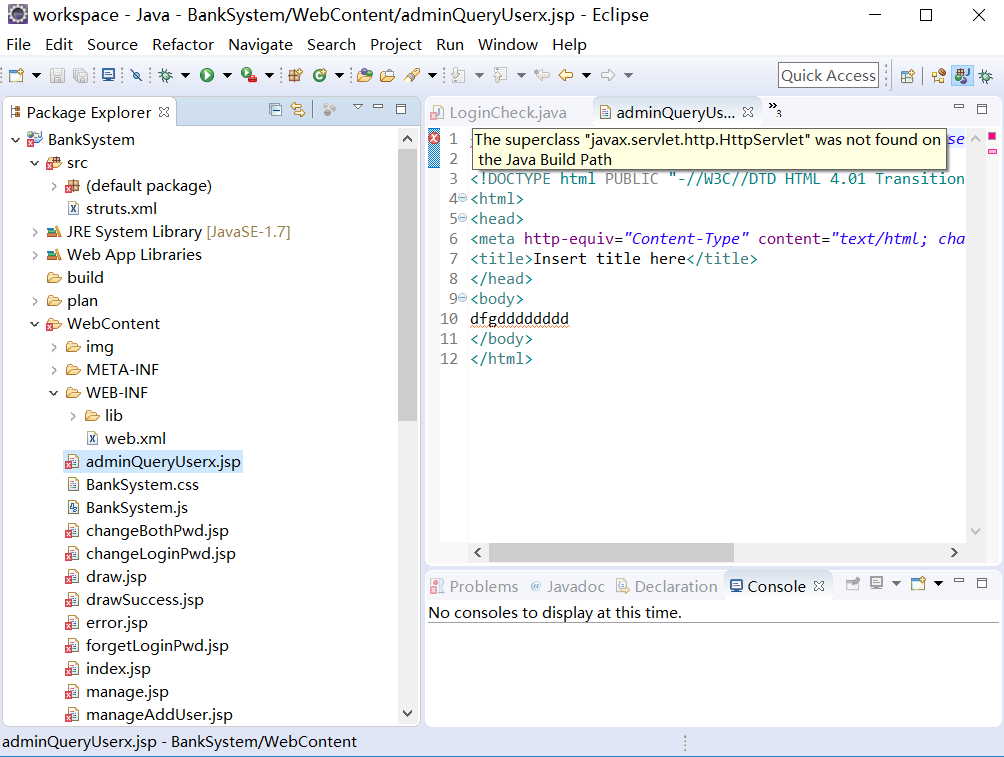Click the Open Task folder icon
Image resolution: width=1004 pixels, height=757 pixels.
tap(387, 76)
